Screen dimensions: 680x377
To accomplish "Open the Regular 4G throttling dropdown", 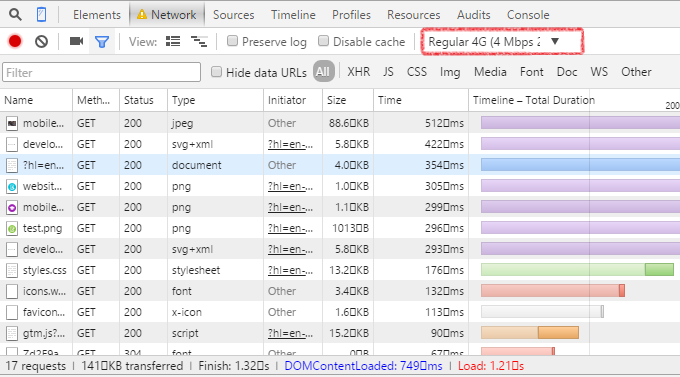I will (502, 42).
